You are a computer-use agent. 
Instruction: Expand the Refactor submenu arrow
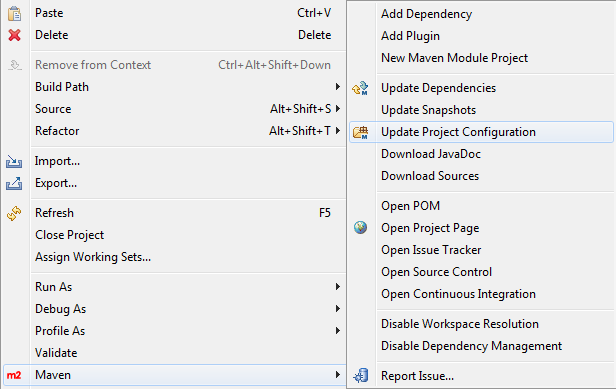point(337,130)
